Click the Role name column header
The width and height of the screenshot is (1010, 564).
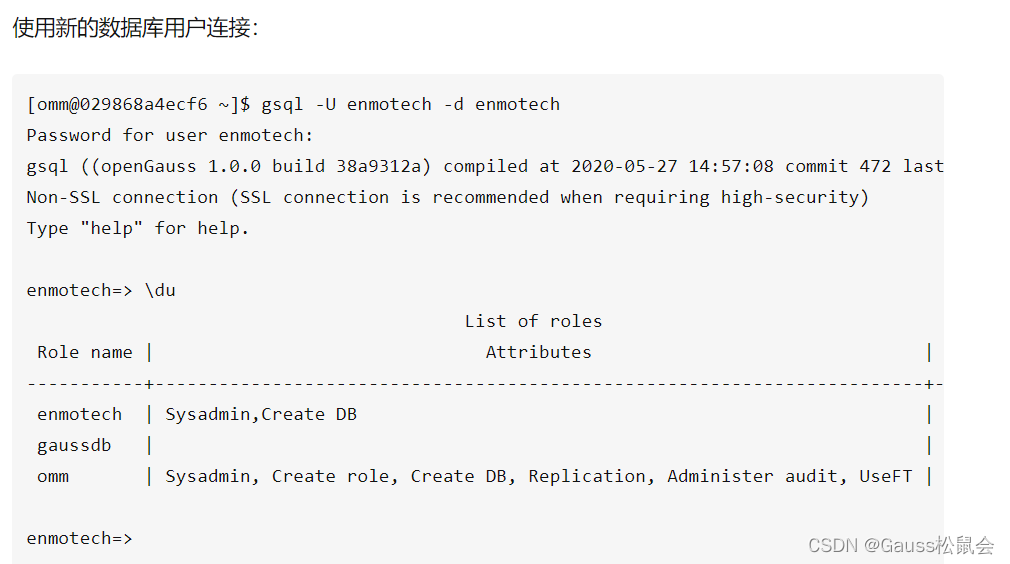[x=84, y=352]
